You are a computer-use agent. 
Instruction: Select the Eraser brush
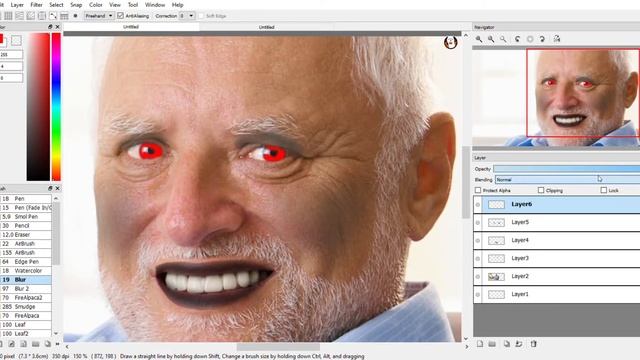[x=26, y=235]
